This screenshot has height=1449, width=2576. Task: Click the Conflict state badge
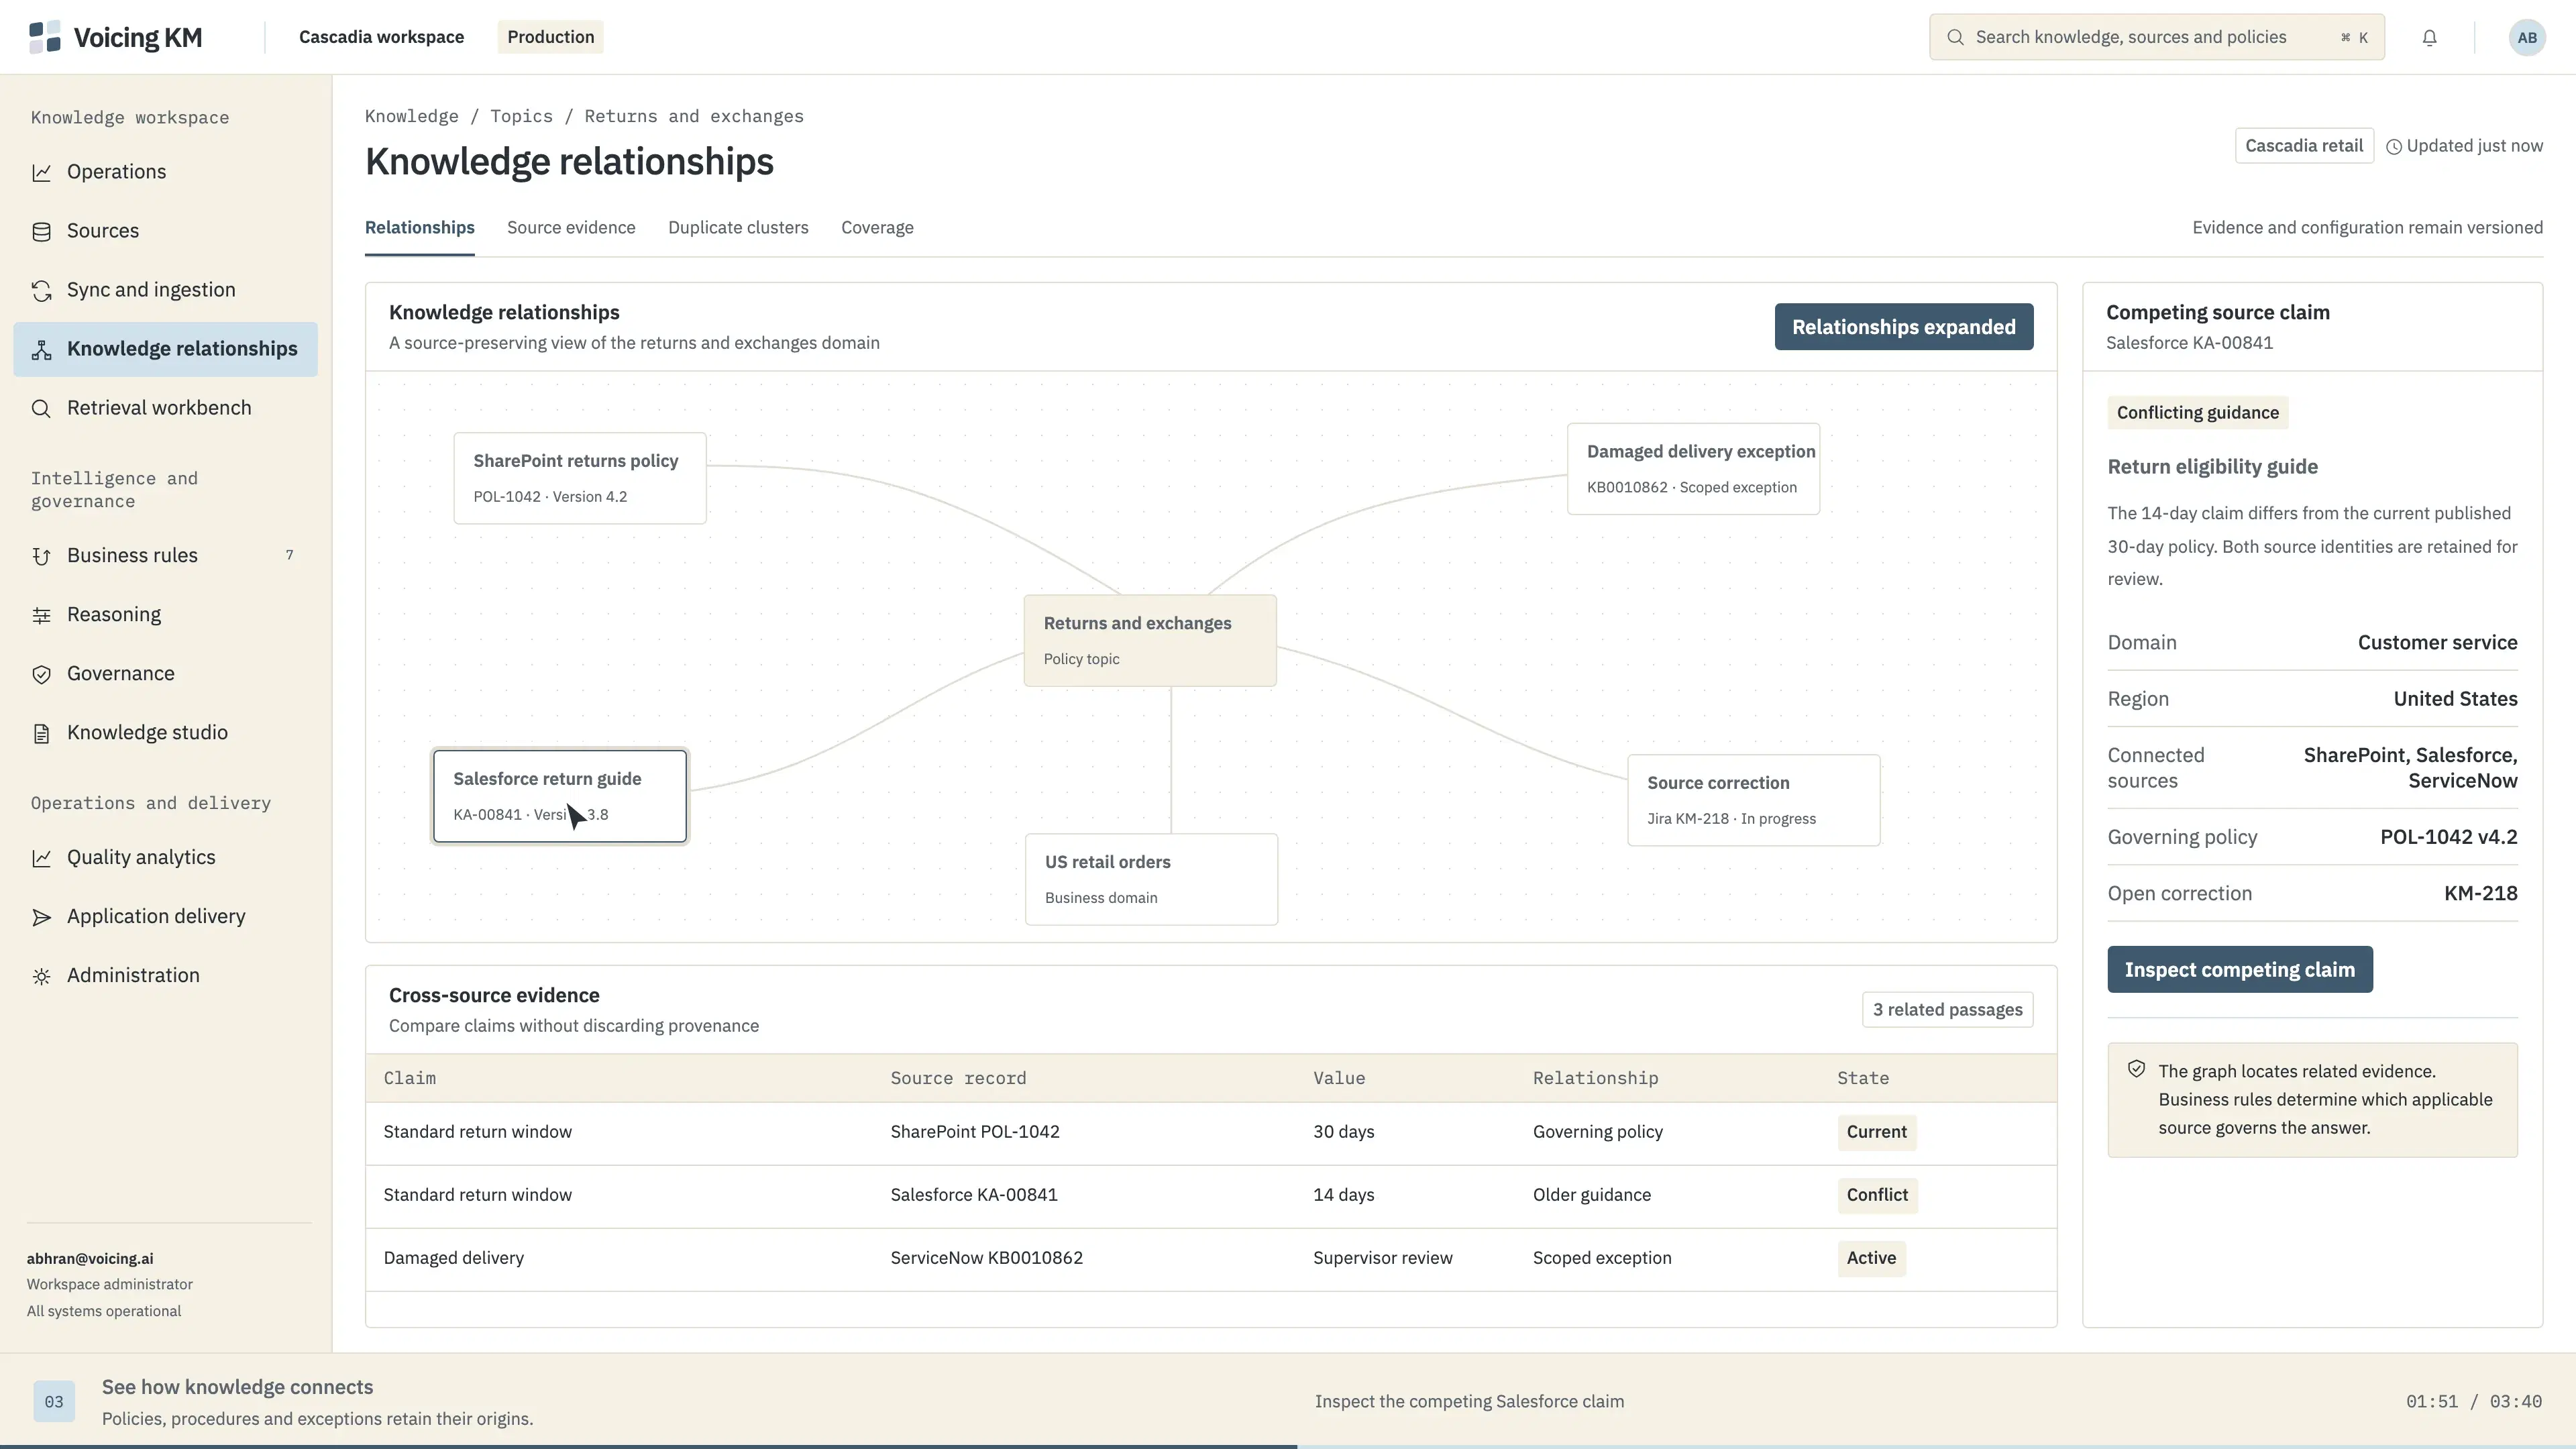click(x=1877, y=1195)
